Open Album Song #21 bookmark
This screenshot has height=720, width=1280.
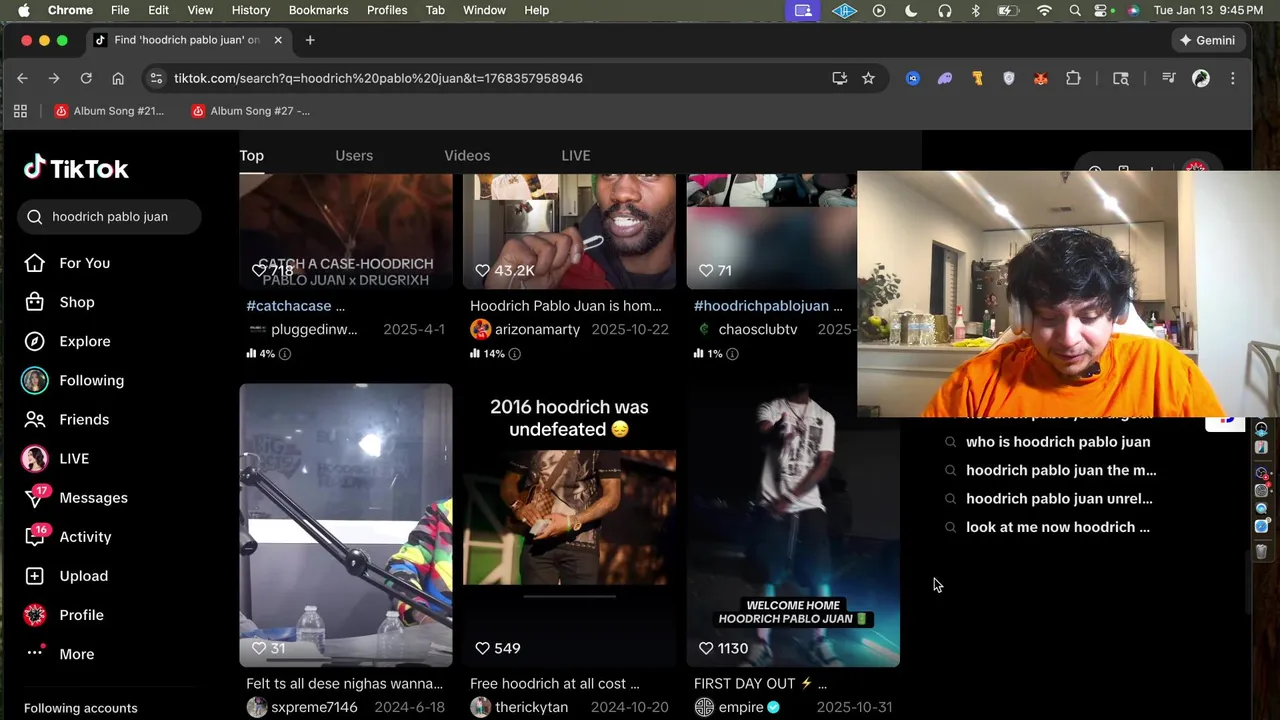point(109,111)
